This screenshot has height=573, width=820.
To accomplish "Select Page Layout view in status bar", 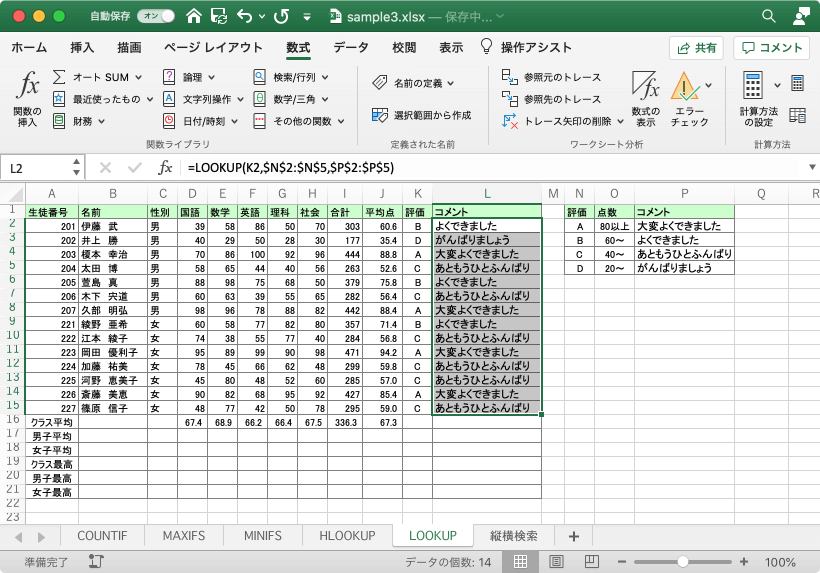I will tap(556, 562).
